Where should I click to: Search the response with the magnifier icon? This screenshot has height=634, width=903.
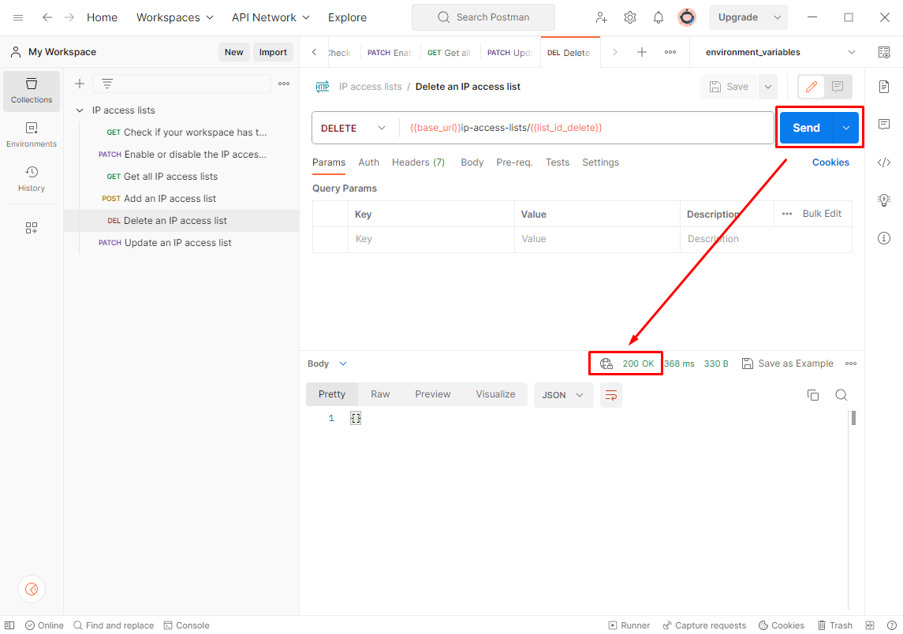[841, 395]
